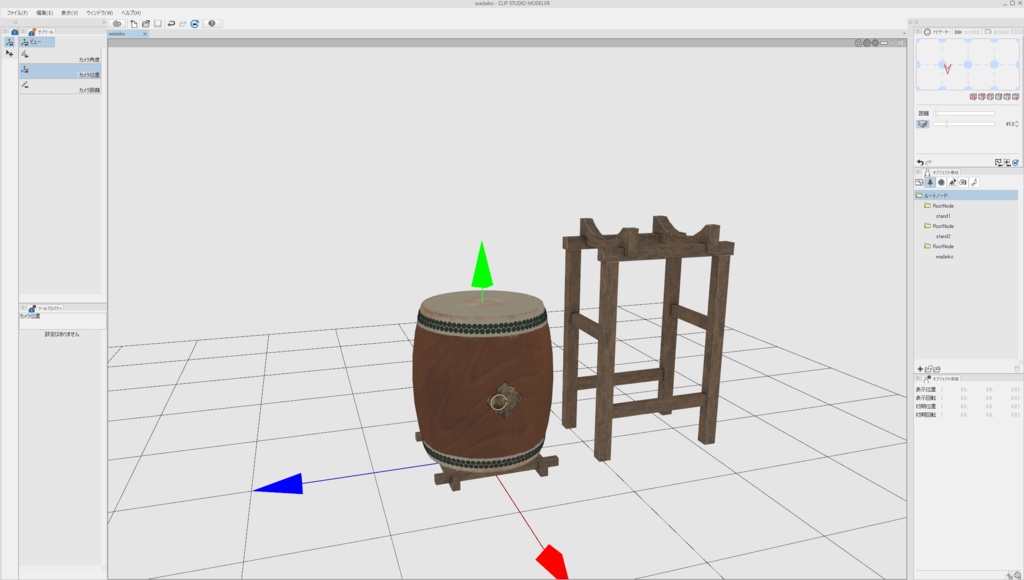1024x580 pixels.
Task: Select the highlighted node tree icon
Action: (x=931, y=182)
